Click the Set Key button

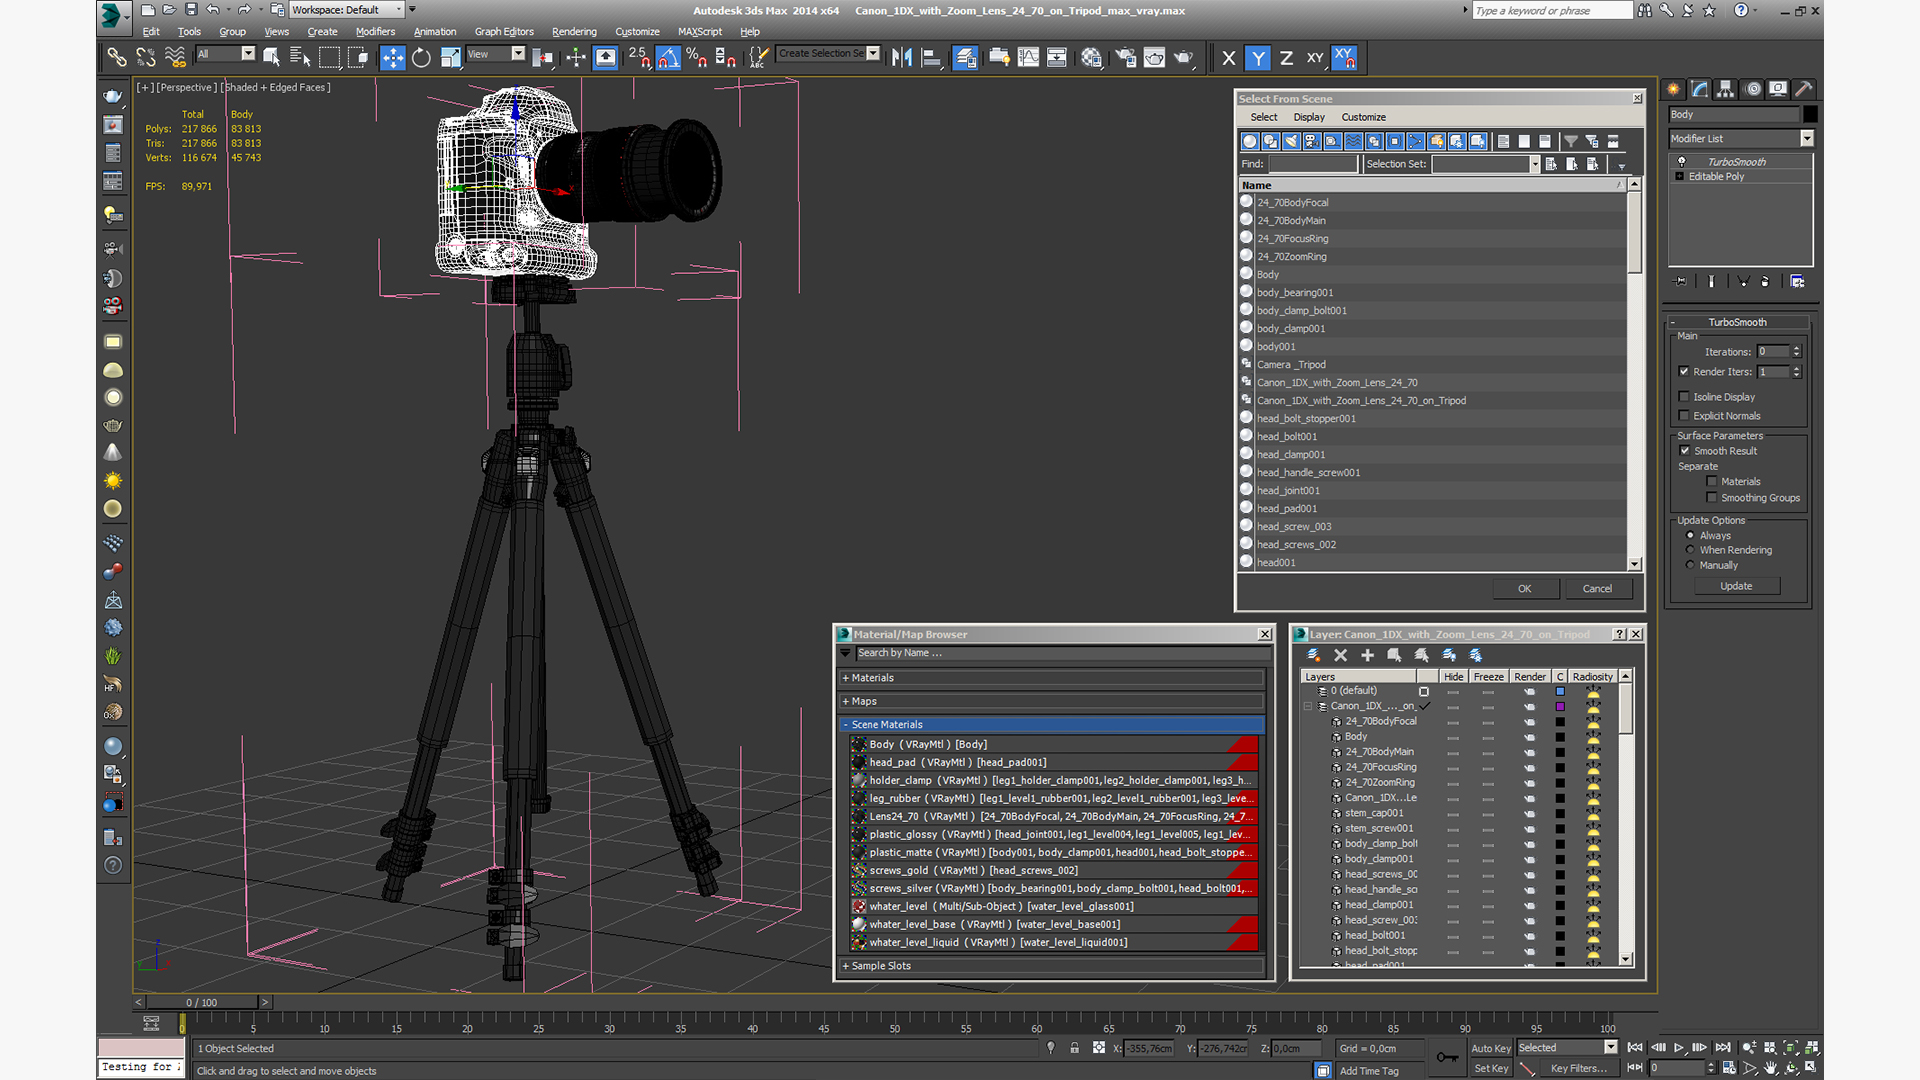(x=1491, y=1068)
